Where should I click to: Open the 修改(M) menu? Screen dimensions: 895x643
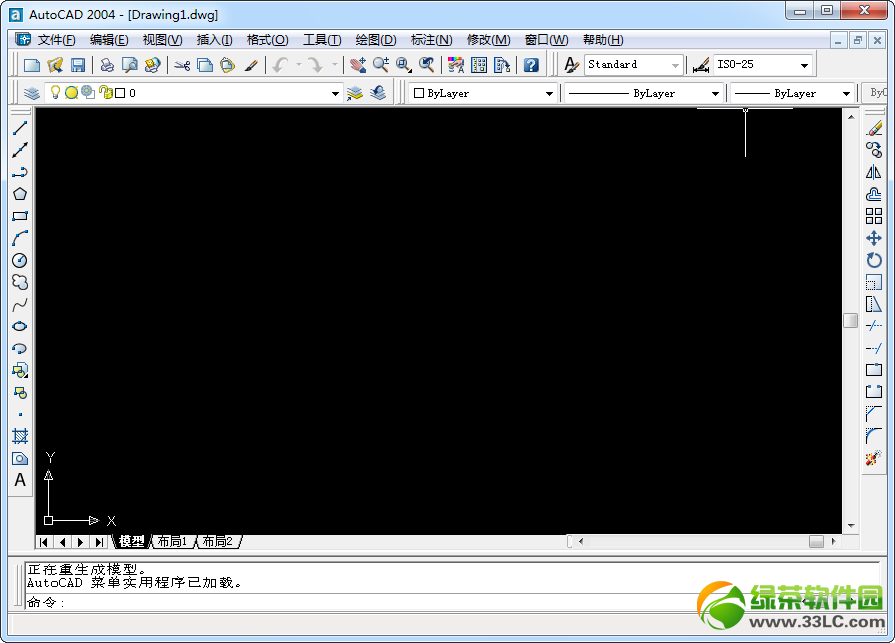(x=488, y=40)
